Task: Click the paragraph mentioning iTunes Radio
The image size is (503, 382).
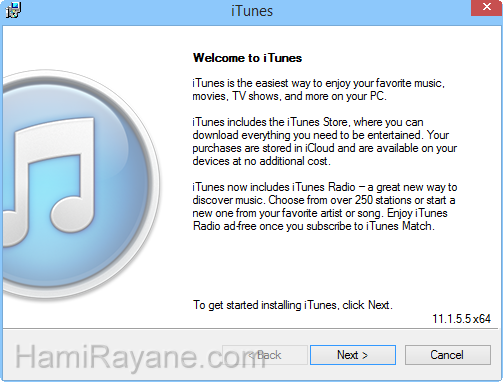Action: [325, 207]
